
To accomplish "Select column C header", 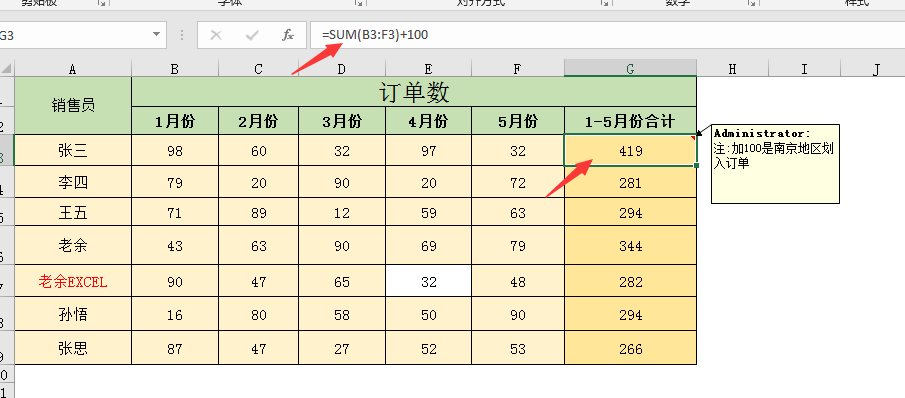I will [x=258, y=69].
